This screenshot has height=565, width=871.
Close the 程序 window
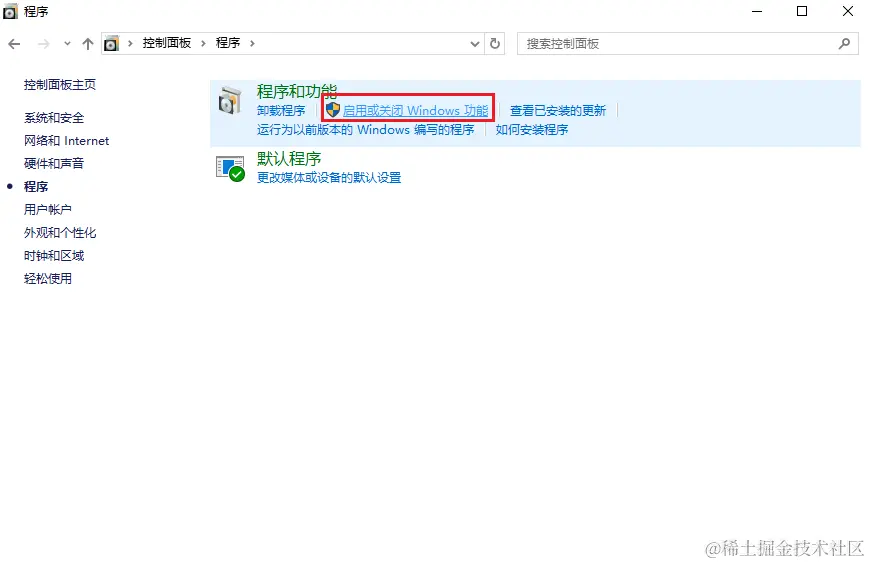pyautogui.click(x=848, y=11)
